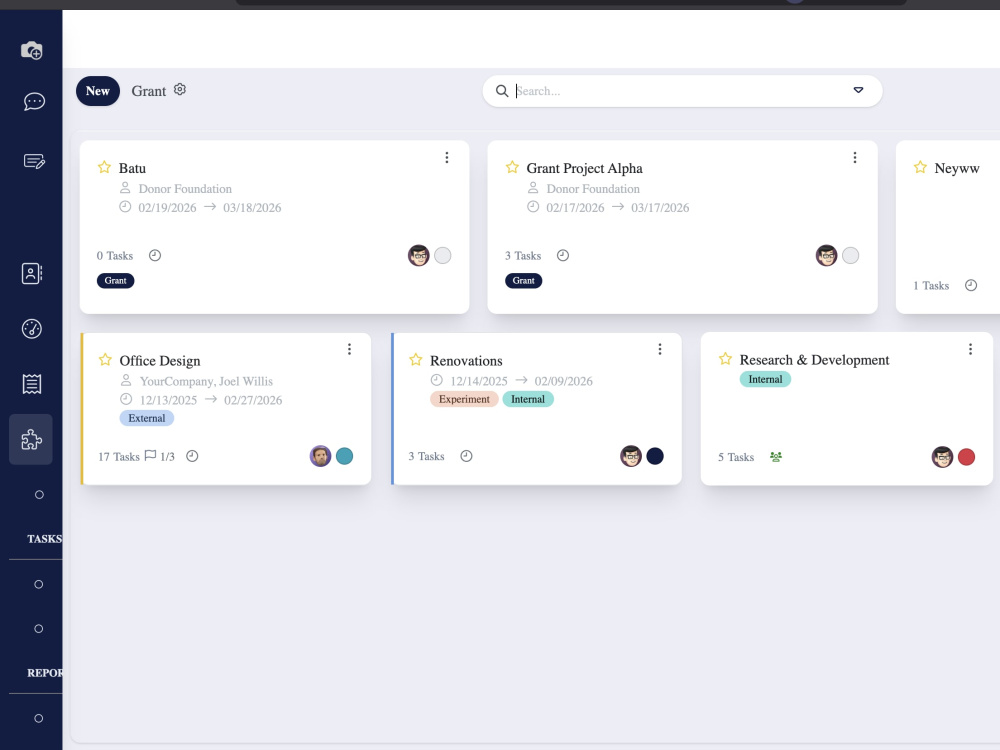Screen dimensions: 1000x750
Task: Select the REPORTING section in sidebar
Action: tap(45, 673)
